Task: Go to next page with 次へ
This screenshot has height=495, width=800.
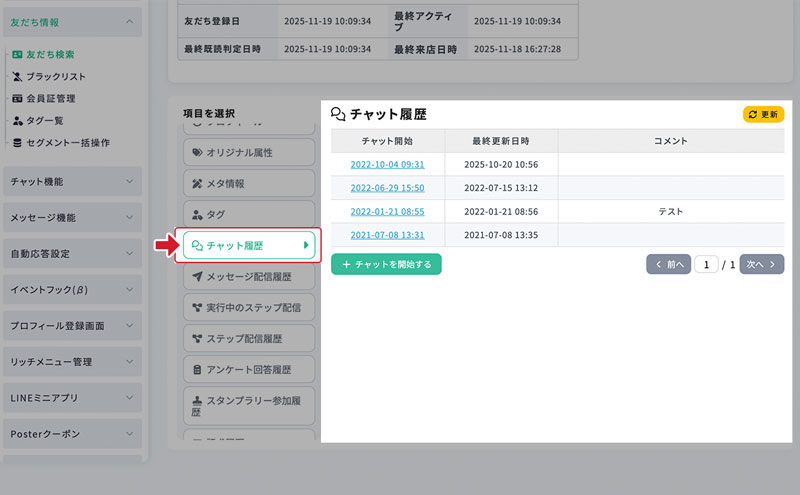Action: pos(761,265)
